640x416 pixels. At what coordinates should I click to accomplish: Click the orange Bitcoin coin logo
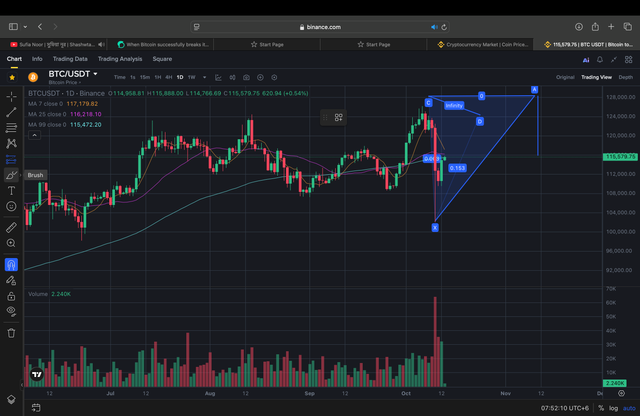pyautogui.click(x=33, y=77)
